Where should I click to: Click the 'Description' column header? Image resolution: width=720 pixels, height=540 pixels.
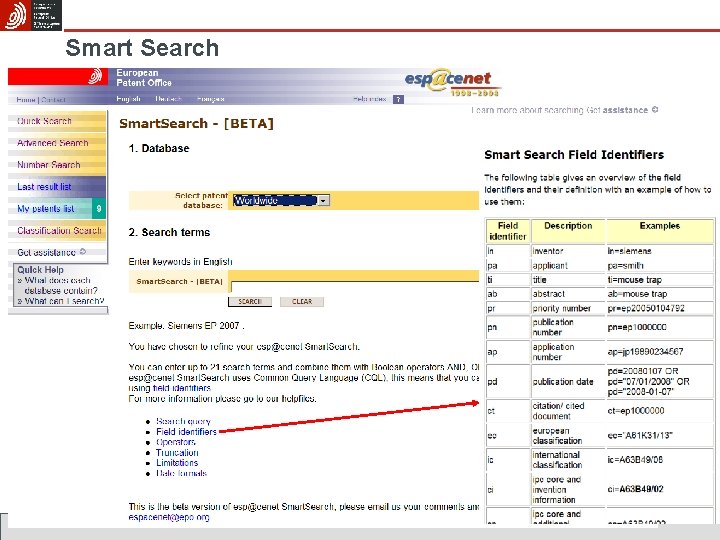(x=568, y=231)
